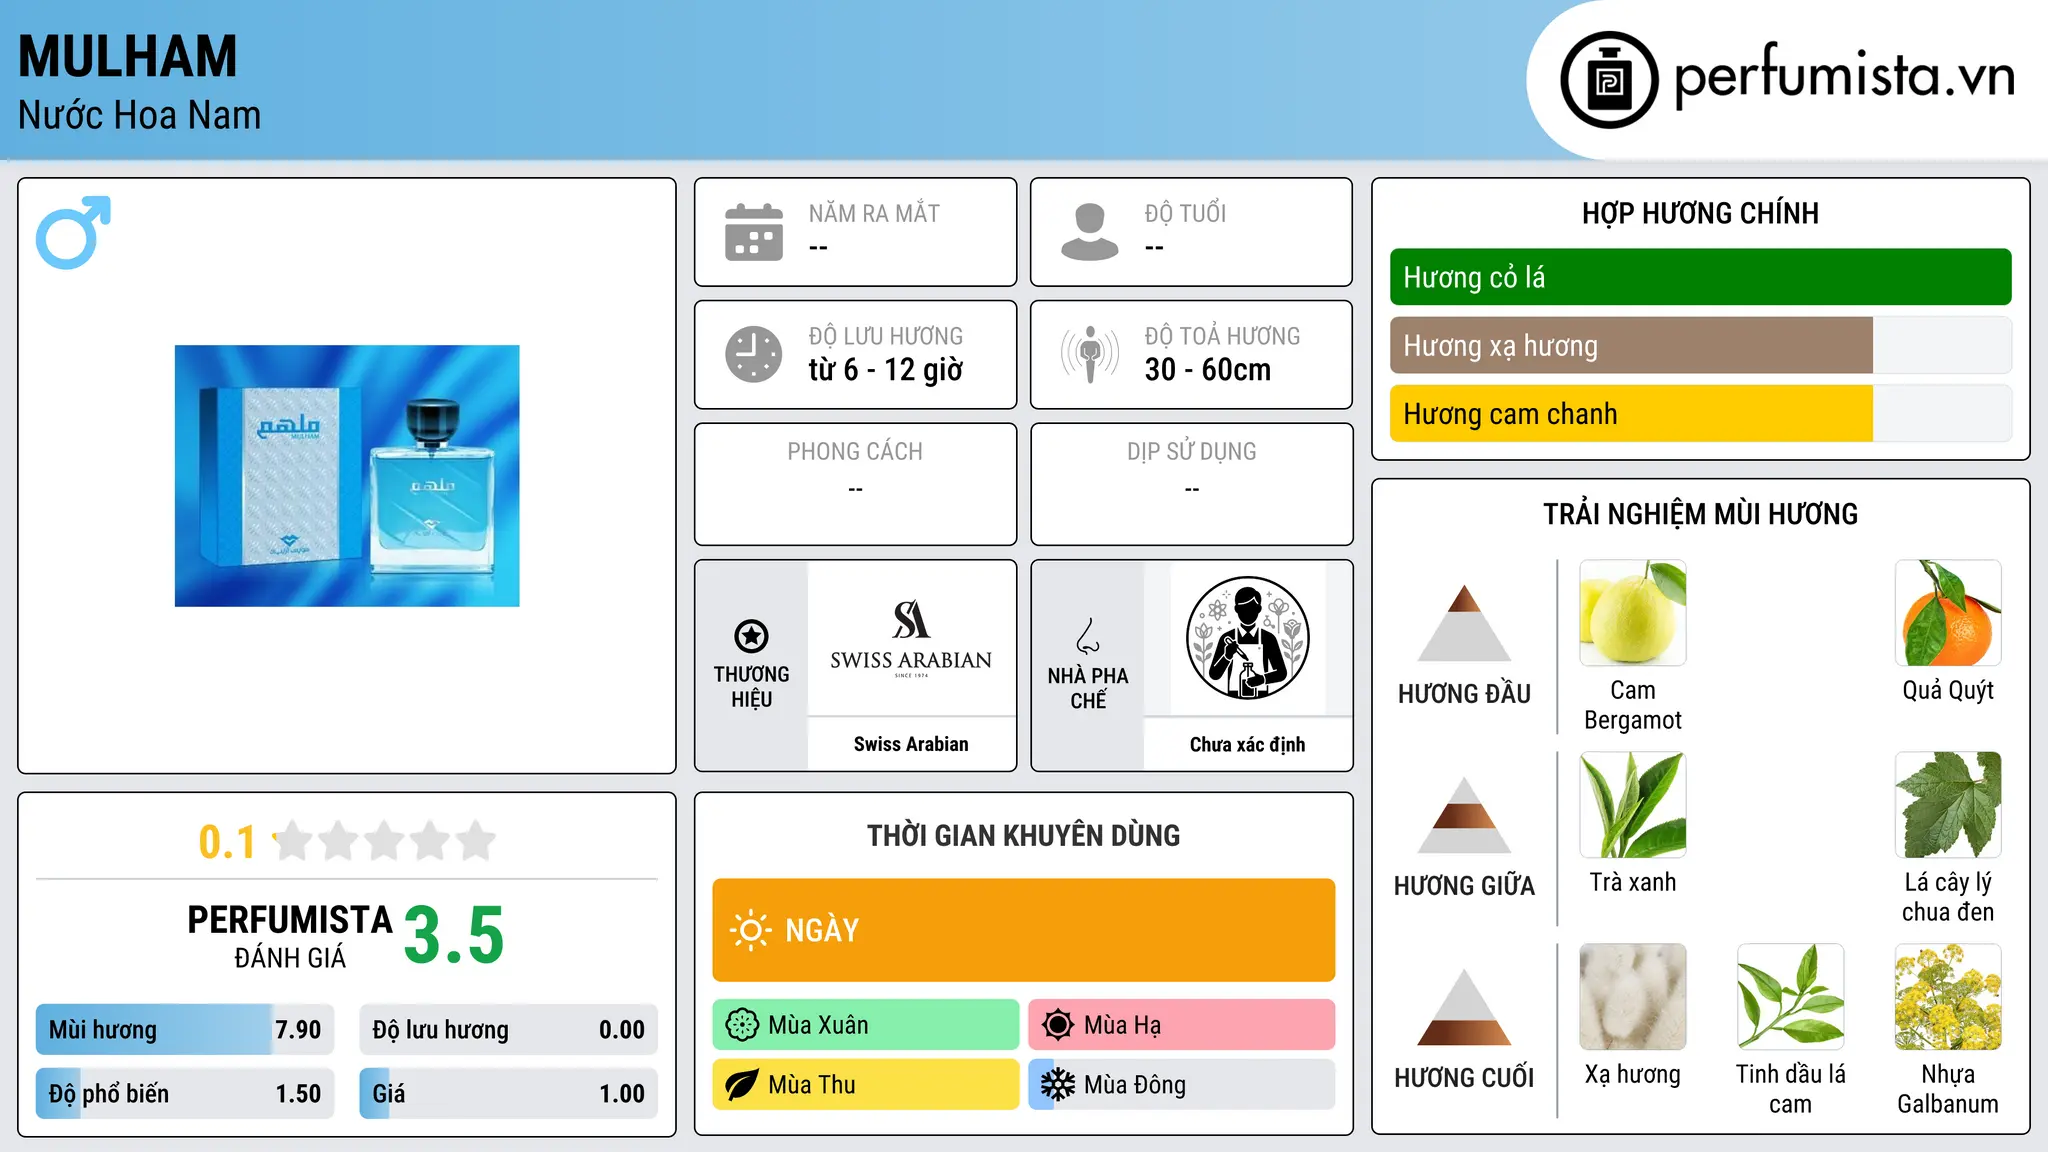
Task: Click the Chưa xác định perfumer label
Action: pos(1247,744)
